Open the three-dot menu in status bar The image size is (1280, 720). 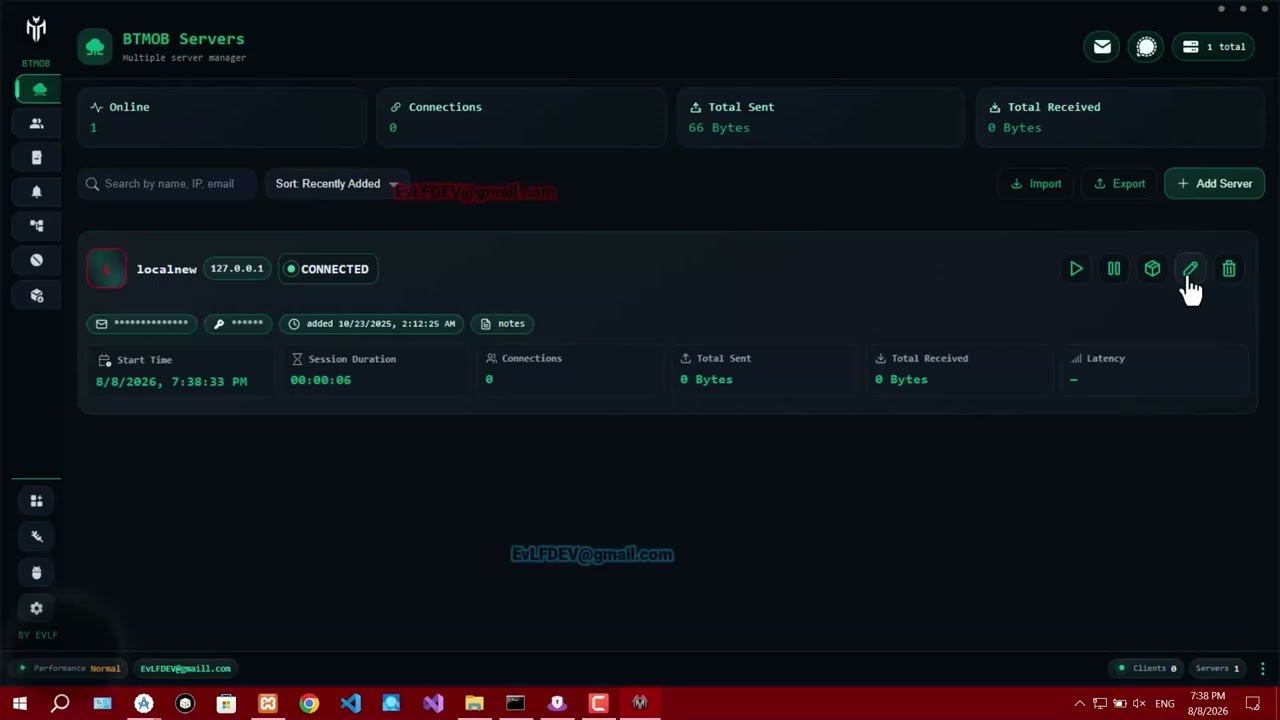[1263, 668]
